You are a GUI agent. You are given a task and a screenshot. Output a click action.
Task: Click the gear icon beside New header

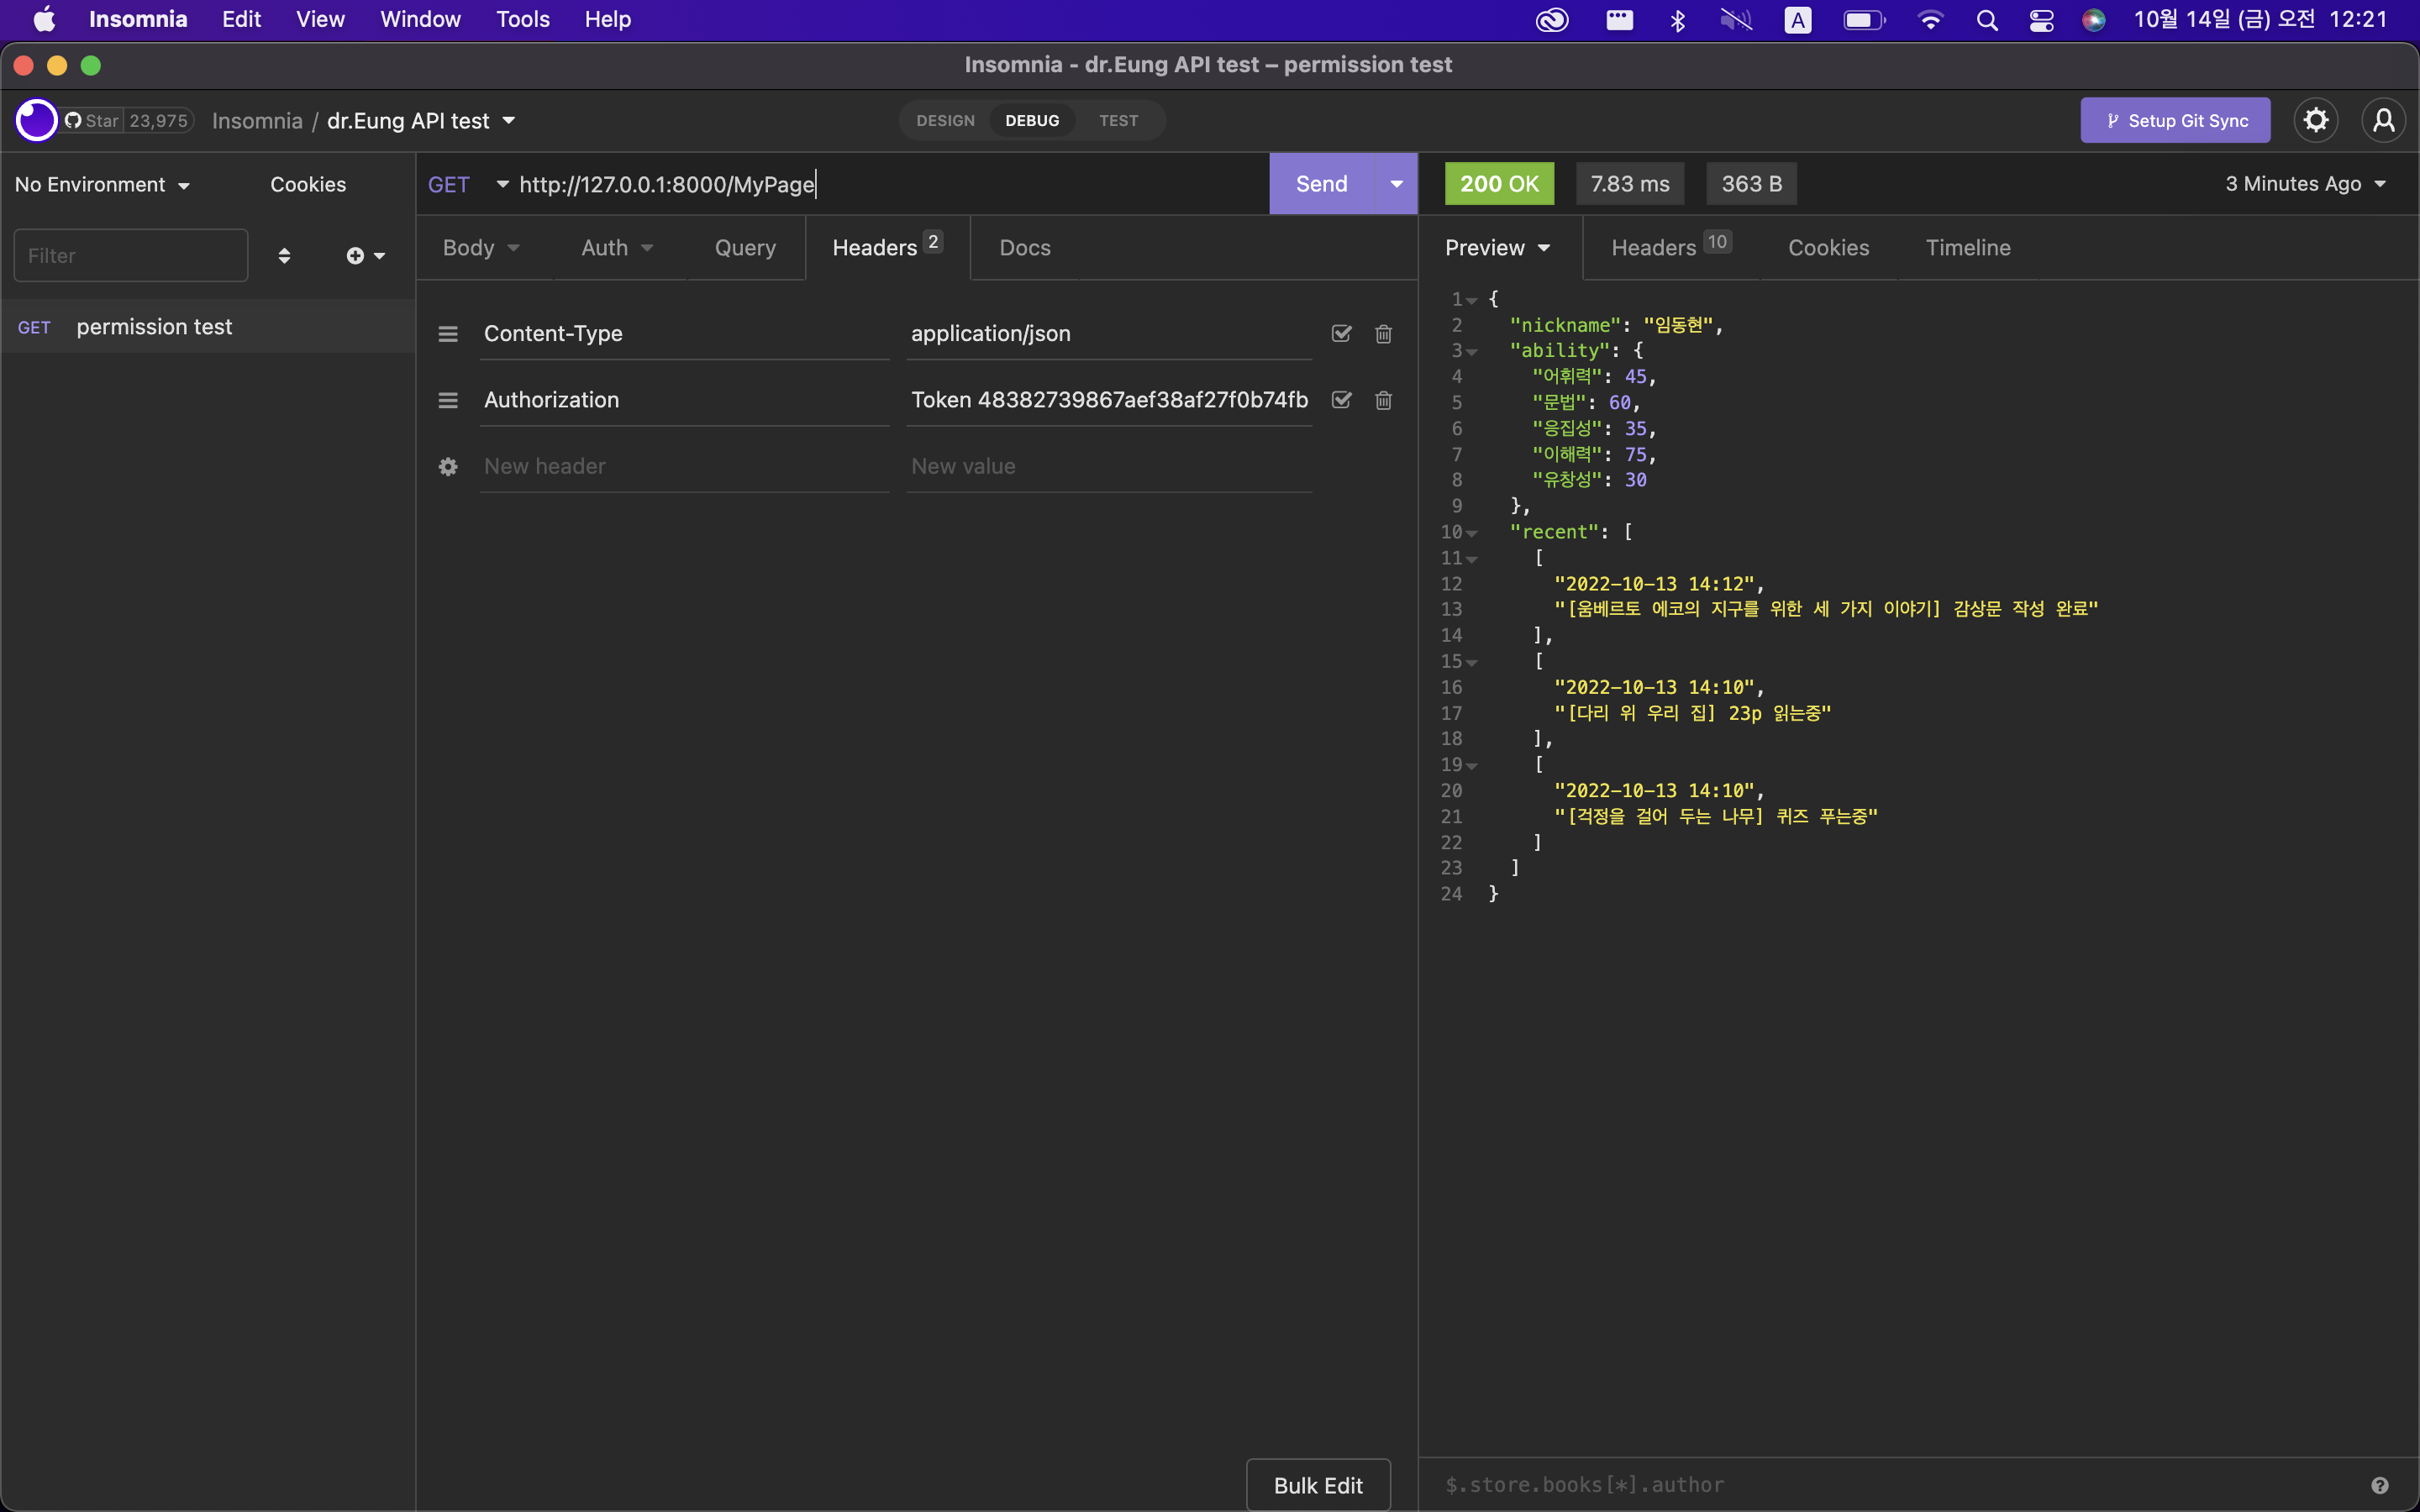click(x=448, y=467)
